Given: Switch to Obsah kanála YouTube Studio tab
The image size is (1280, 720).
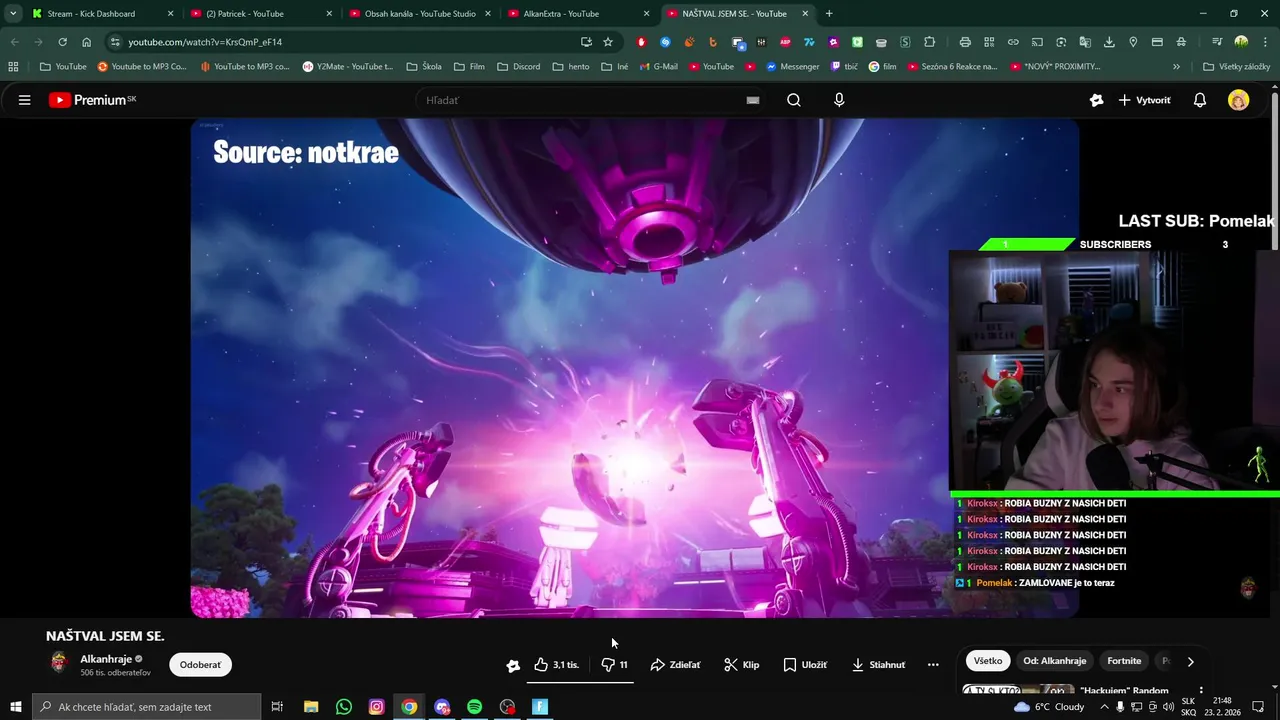Looking at the screenshot, I should [x=419, y=14].
